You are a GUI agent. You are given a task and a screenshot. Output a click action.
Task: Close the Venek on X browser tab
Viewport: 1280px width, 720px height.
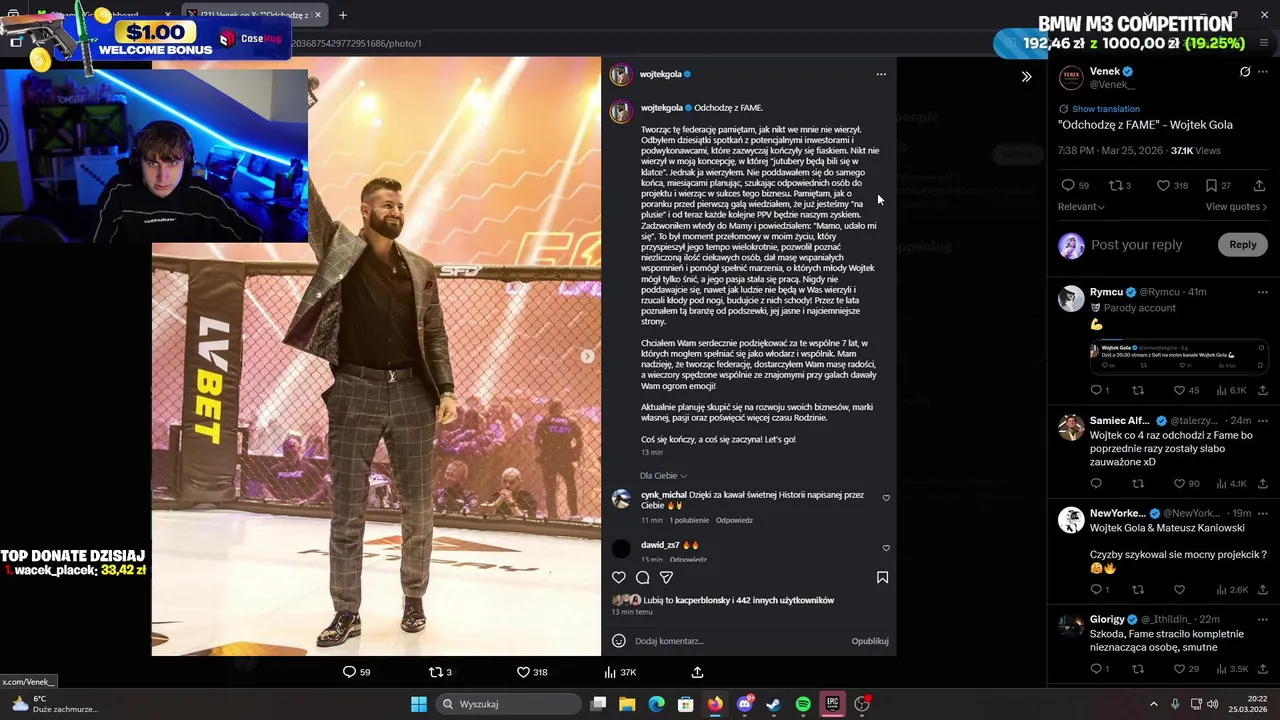click(319, 15)
